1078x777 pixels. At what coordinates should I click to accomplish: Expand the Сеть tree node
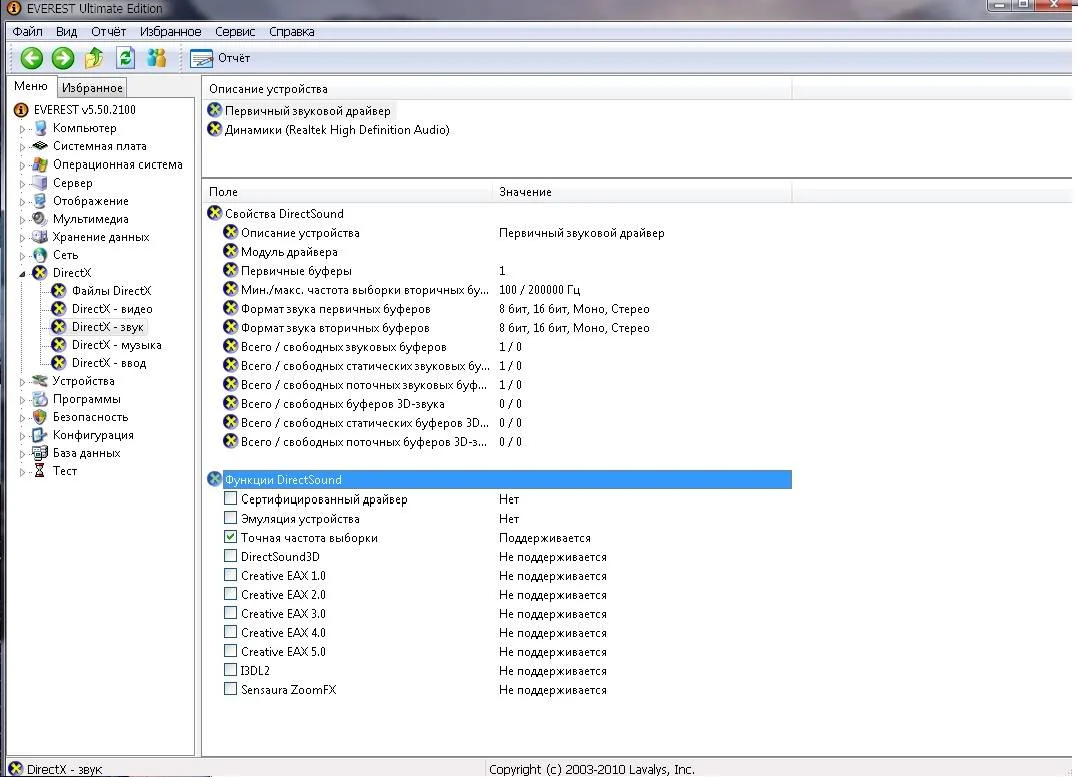click(22, 255)
